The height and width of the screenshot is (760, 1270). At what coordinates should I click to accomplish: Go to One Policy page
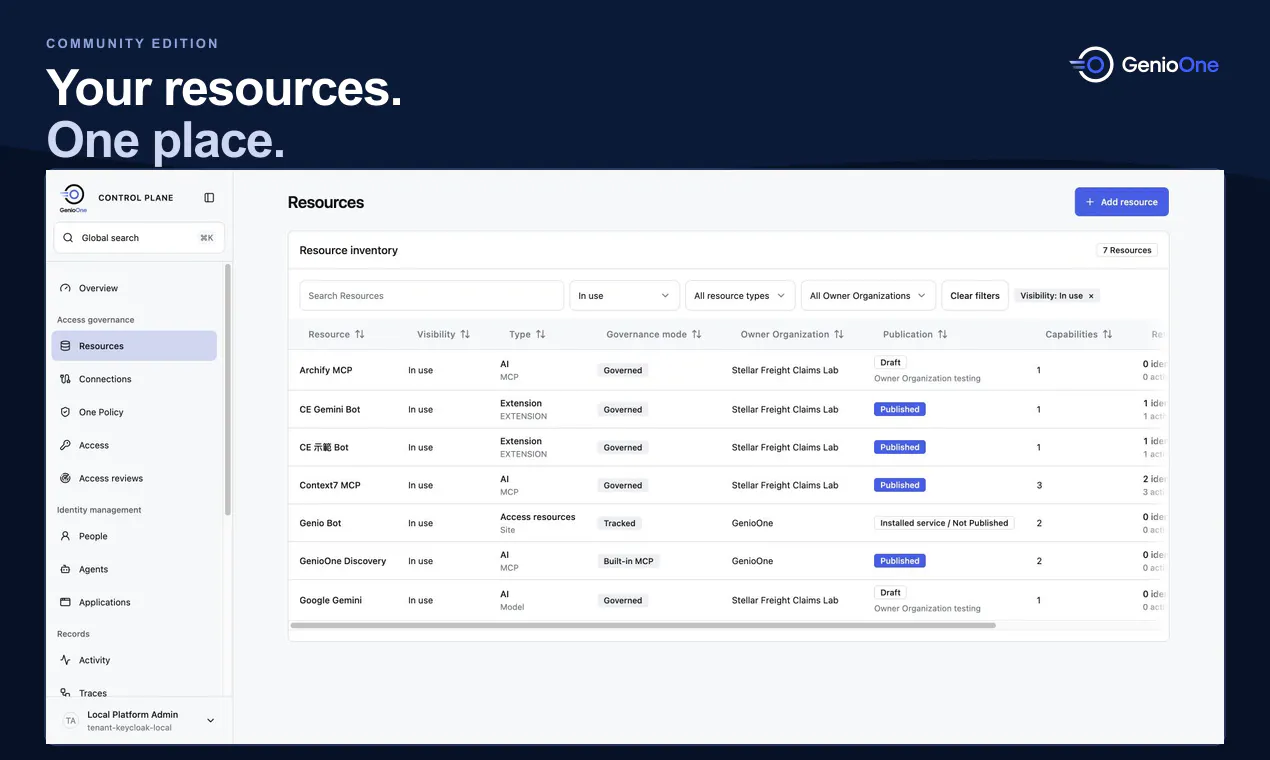[x=134, y=412]
